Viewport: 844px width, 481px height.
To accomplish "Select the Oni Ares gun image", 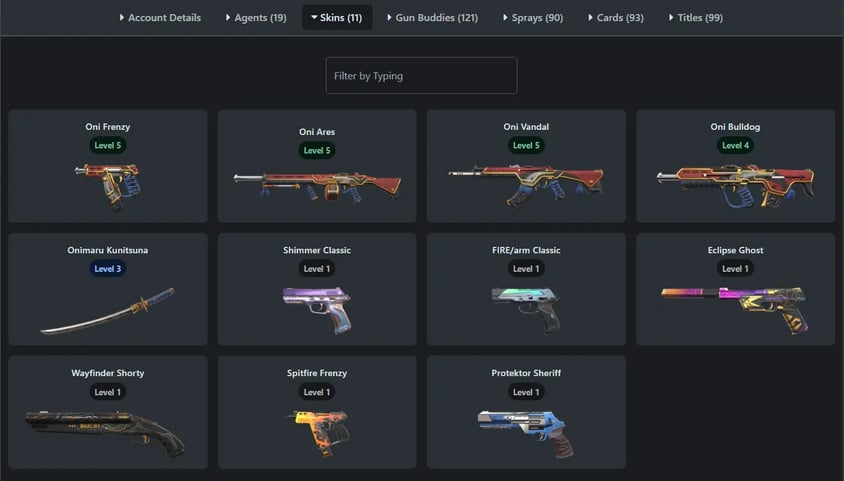I will coord(317,187).
